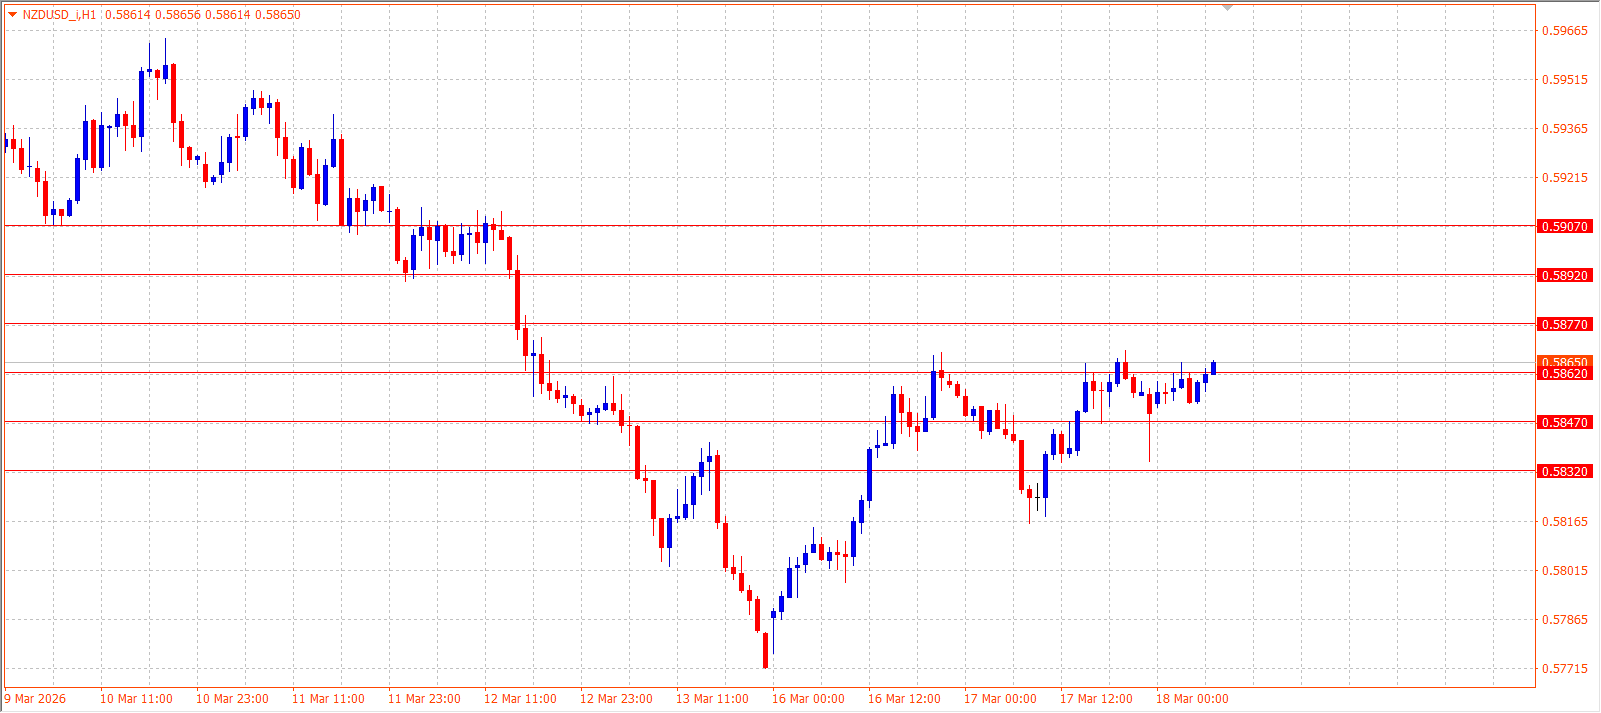
Task: Click the 10 Mar 11:00 time label
Action: 136,699
